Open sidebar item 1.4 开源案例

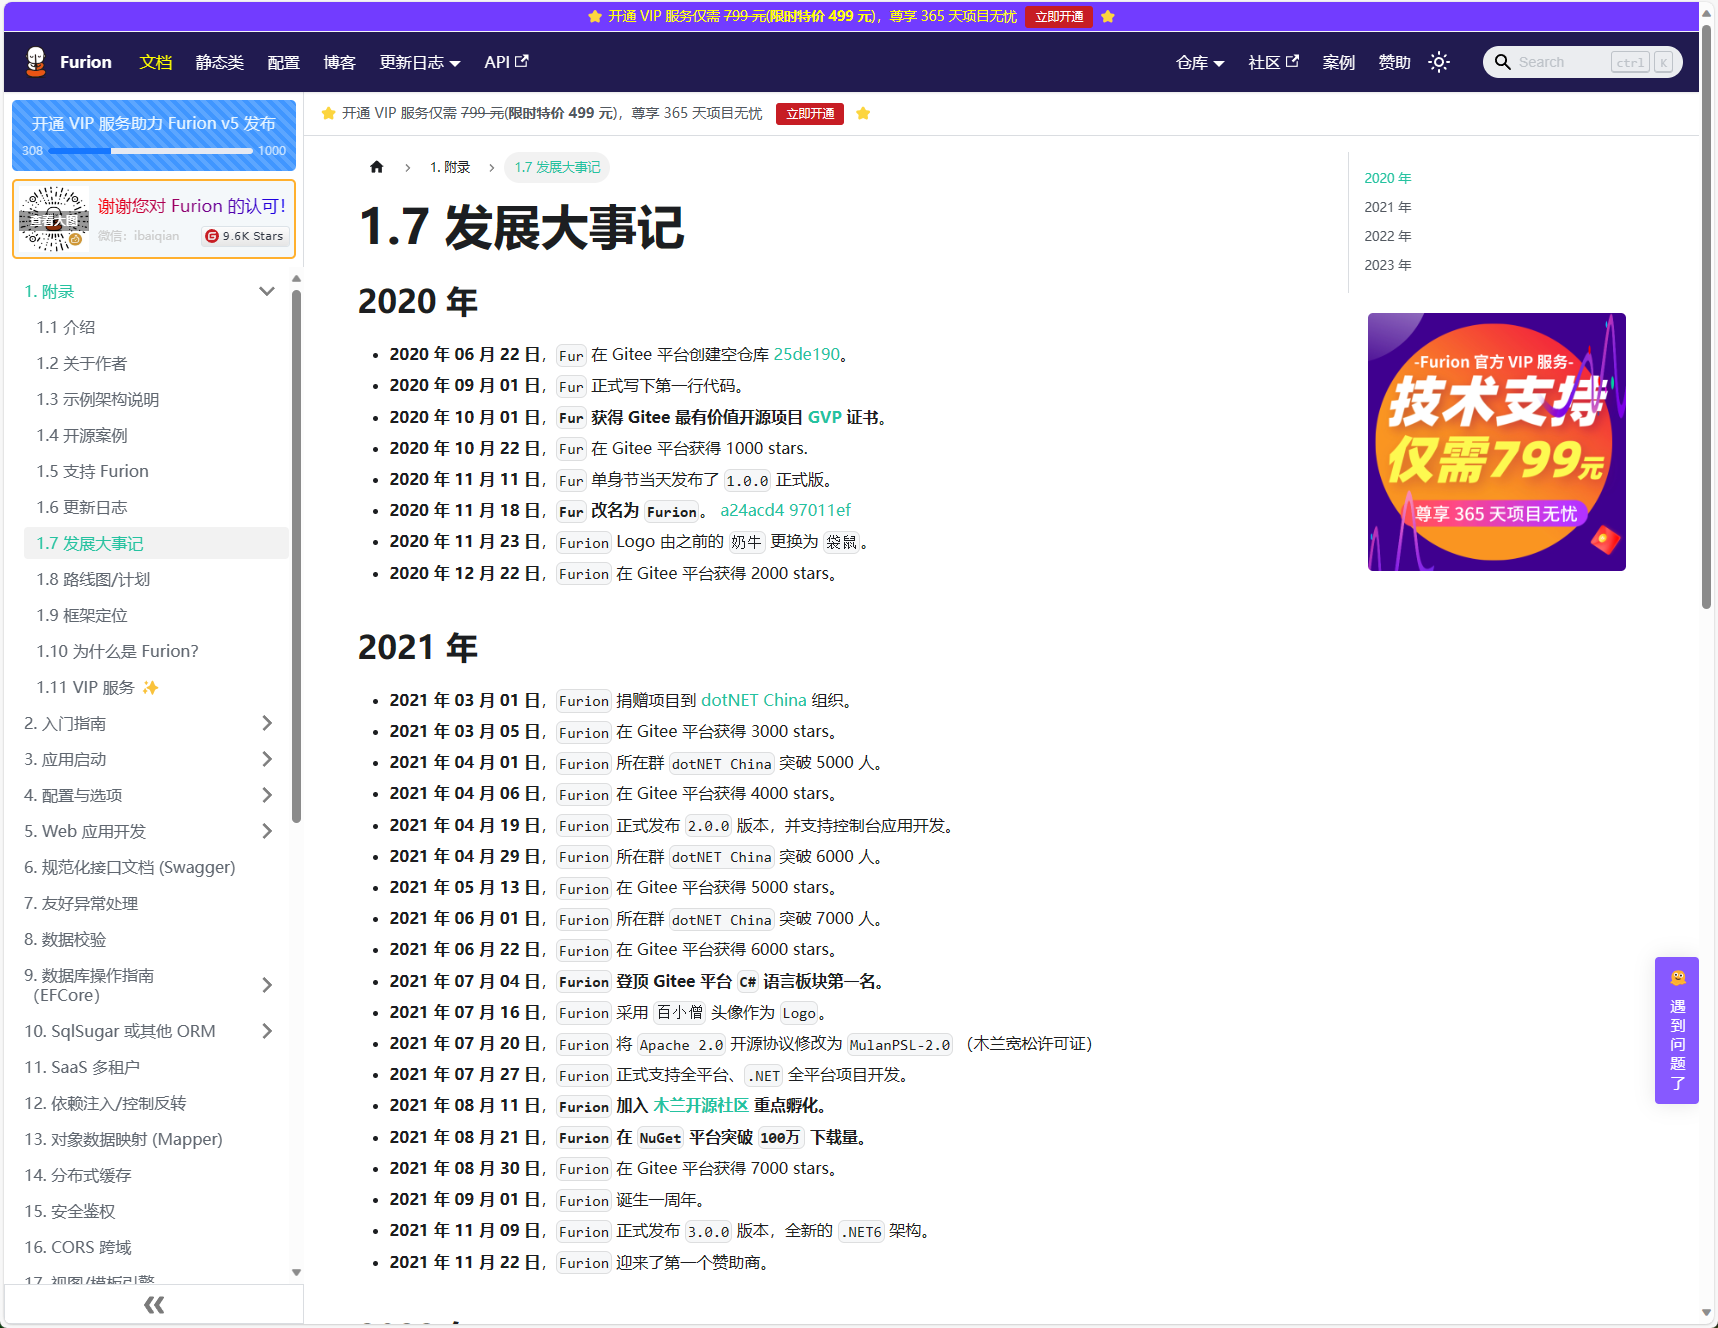pyautogui.click(x=156, y=435)
